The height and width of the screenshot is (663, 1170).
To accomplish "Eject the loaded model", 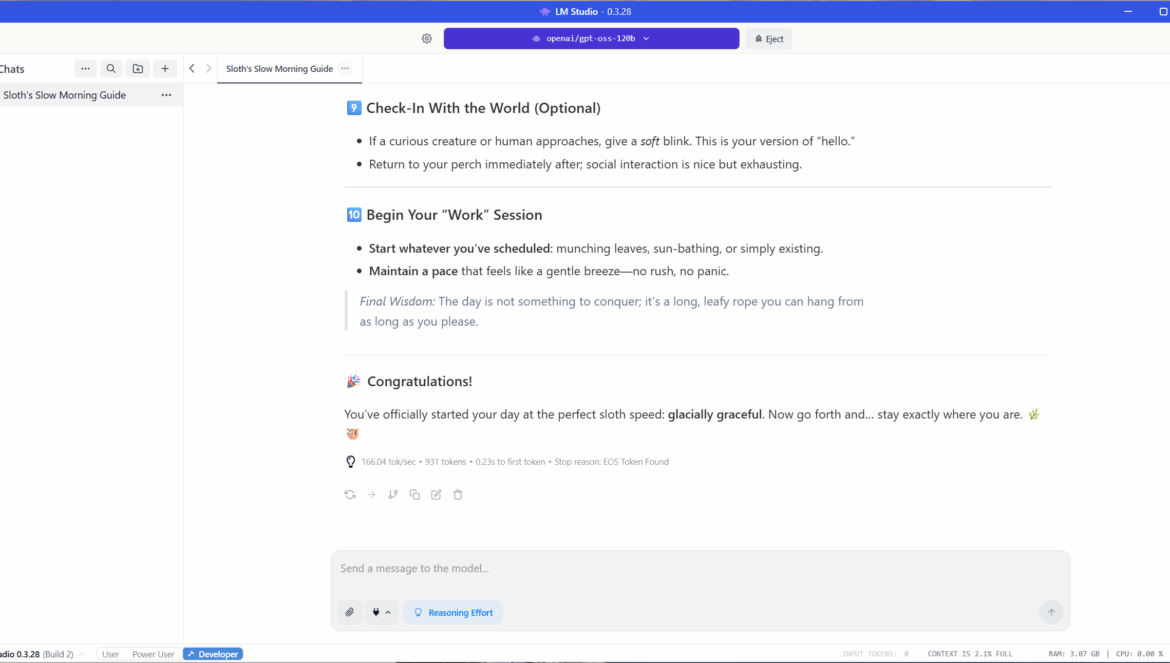I will (x=768, y=39).
